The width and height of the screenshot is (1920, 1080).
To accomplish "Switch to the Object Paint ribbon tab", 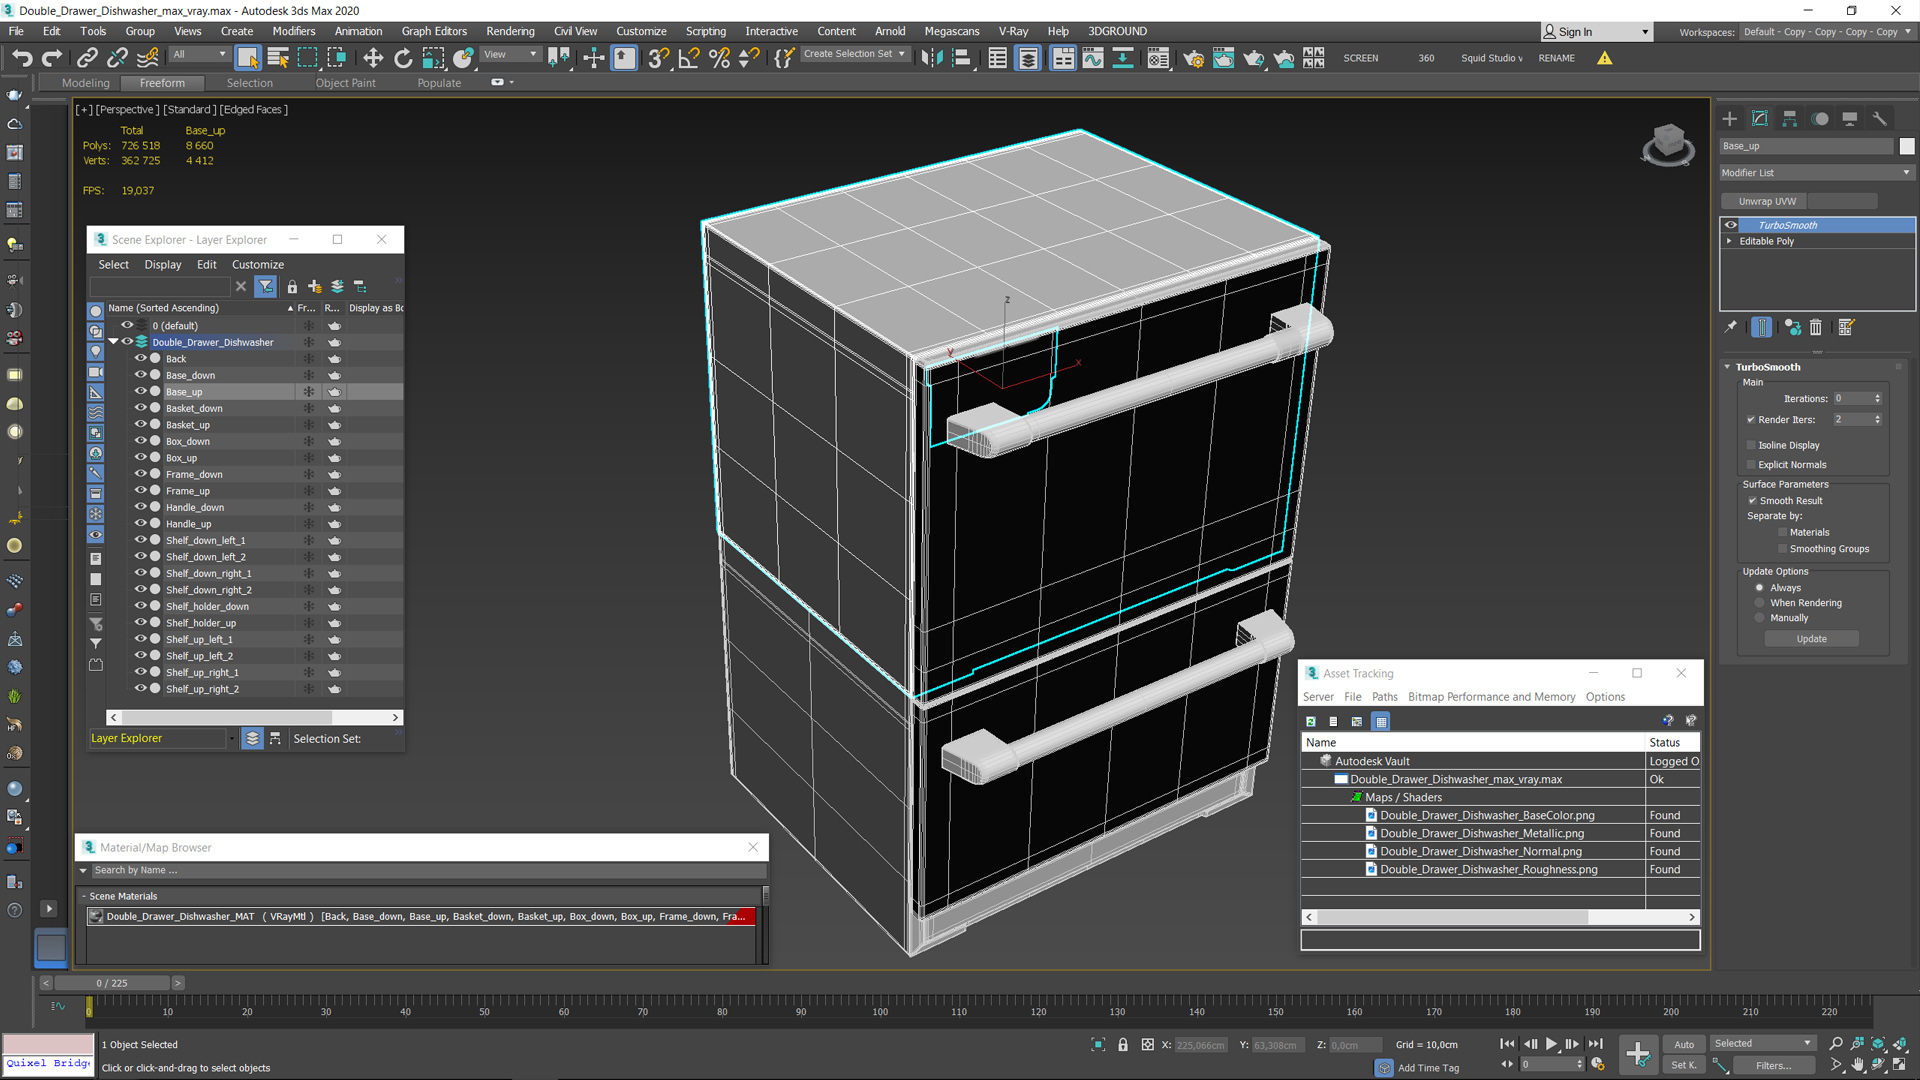I will (x=346, y=83).
